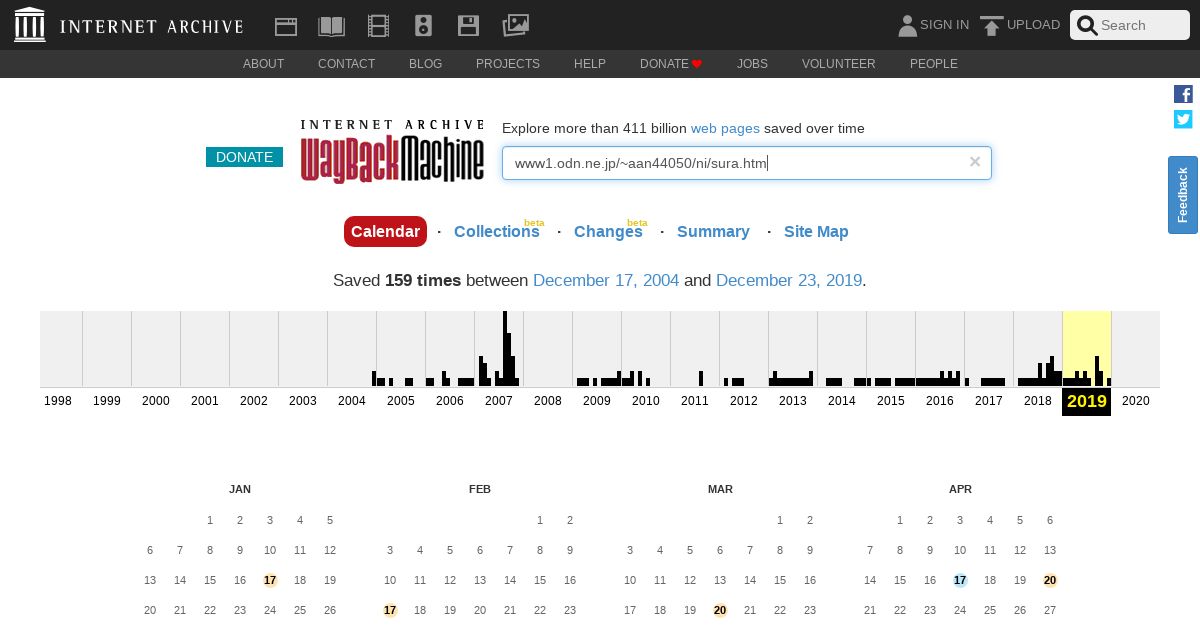Open the Web section icon

click(286, 26)
